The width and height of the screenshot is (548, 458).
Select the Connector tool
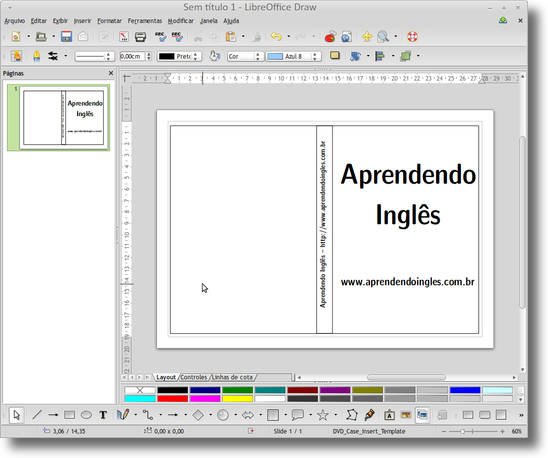click(x=148, y=415)
